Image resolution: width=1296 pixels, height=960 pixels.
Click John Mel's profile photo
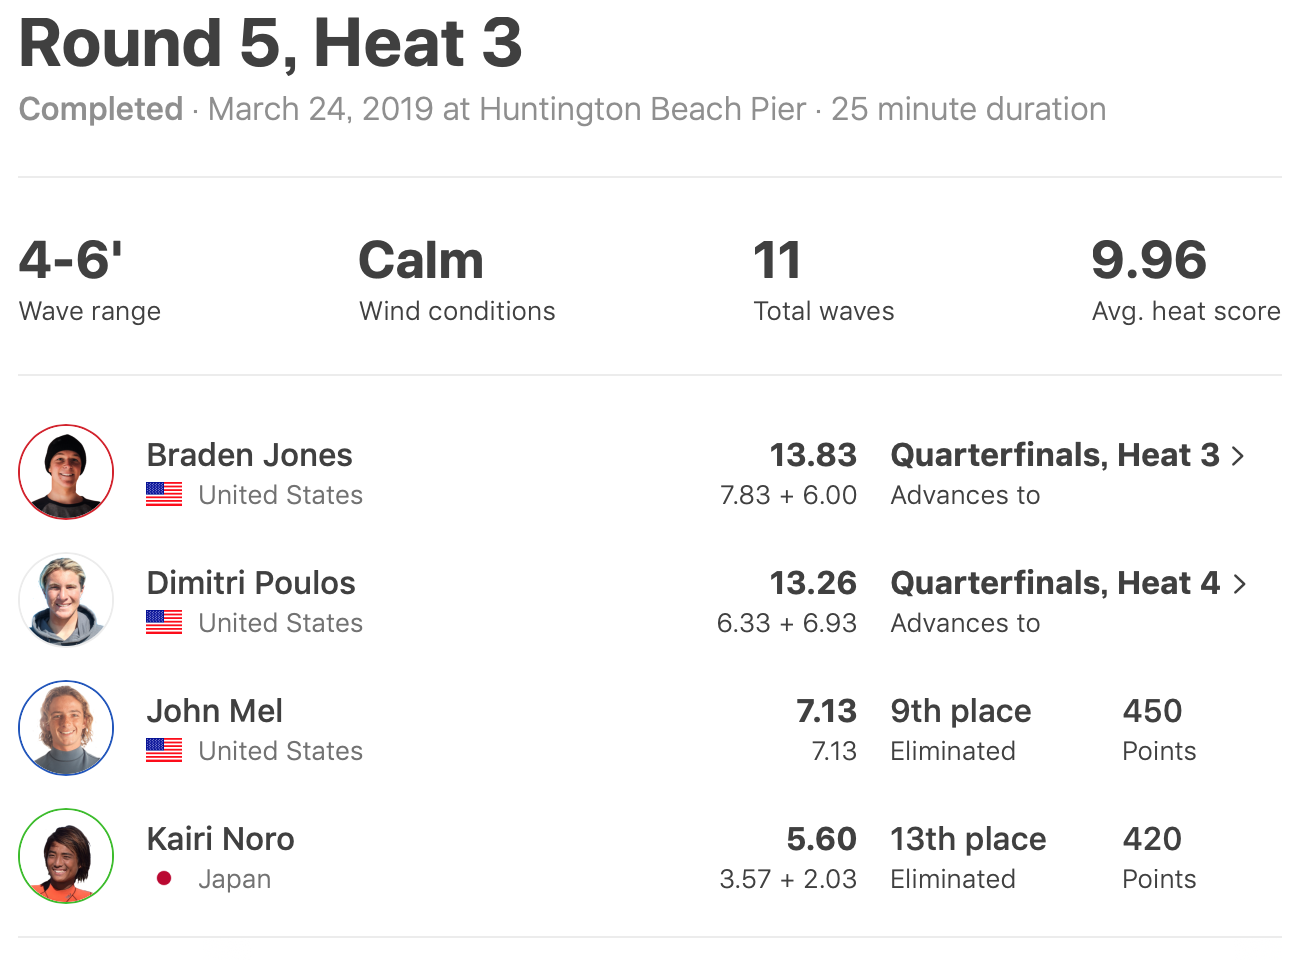pos(66,728)
